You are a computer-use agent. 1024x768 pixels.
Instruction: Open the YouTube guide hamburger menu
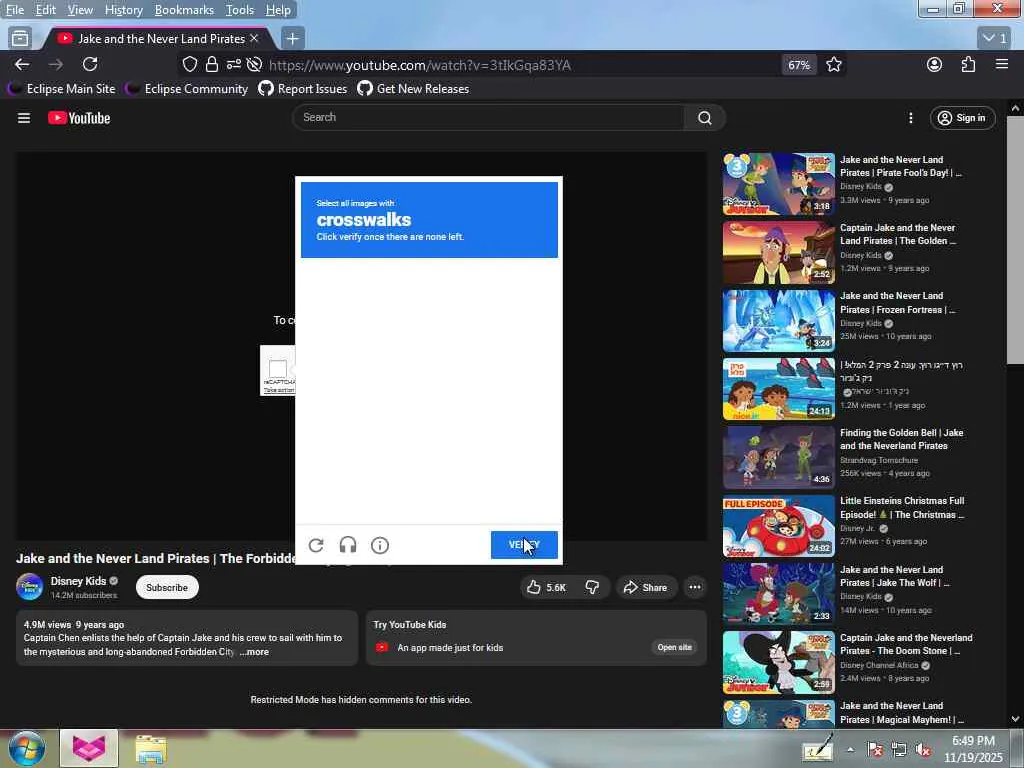[x=24, y=118]
